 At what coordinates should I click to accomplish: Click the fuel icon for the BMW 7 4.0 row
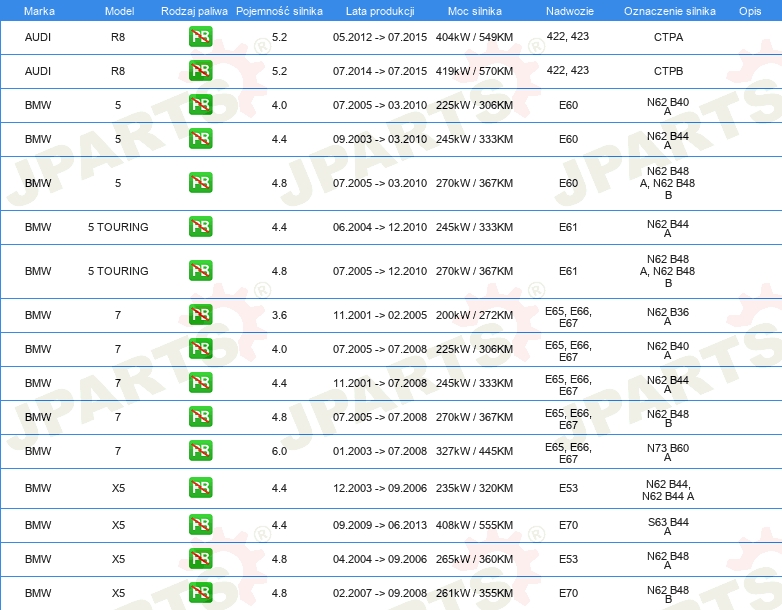pyautogui.click(x=200, y=349)
